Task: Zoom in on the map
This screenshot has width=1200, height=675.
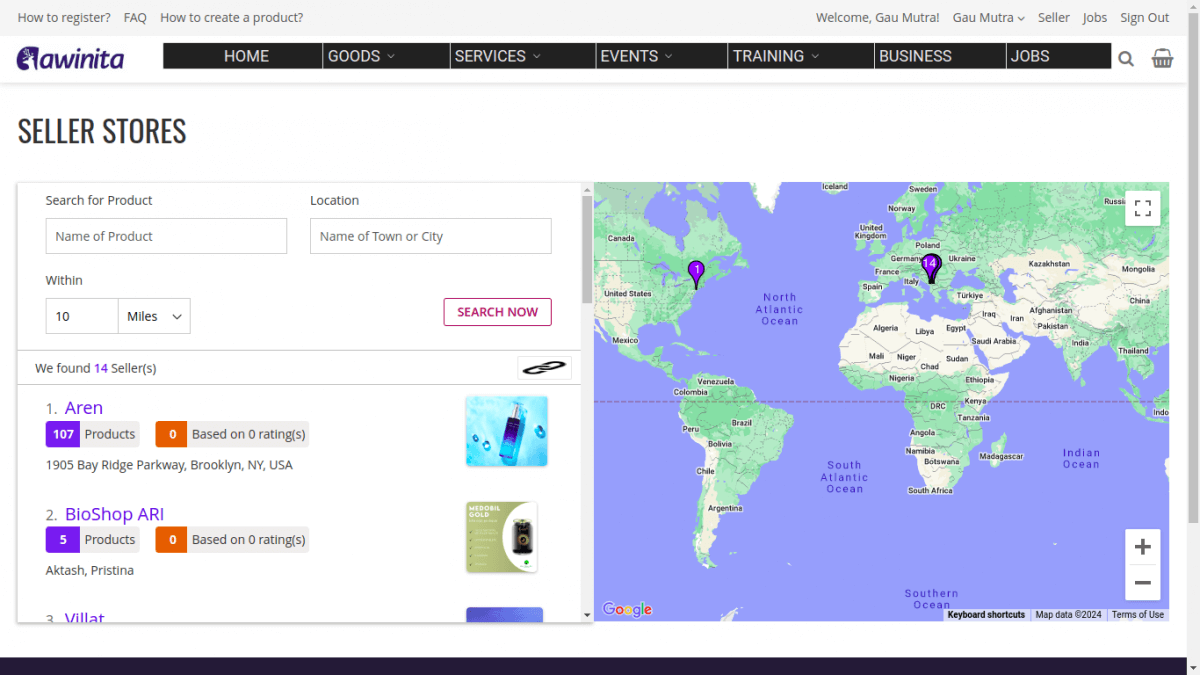Action: [1143, 547]
